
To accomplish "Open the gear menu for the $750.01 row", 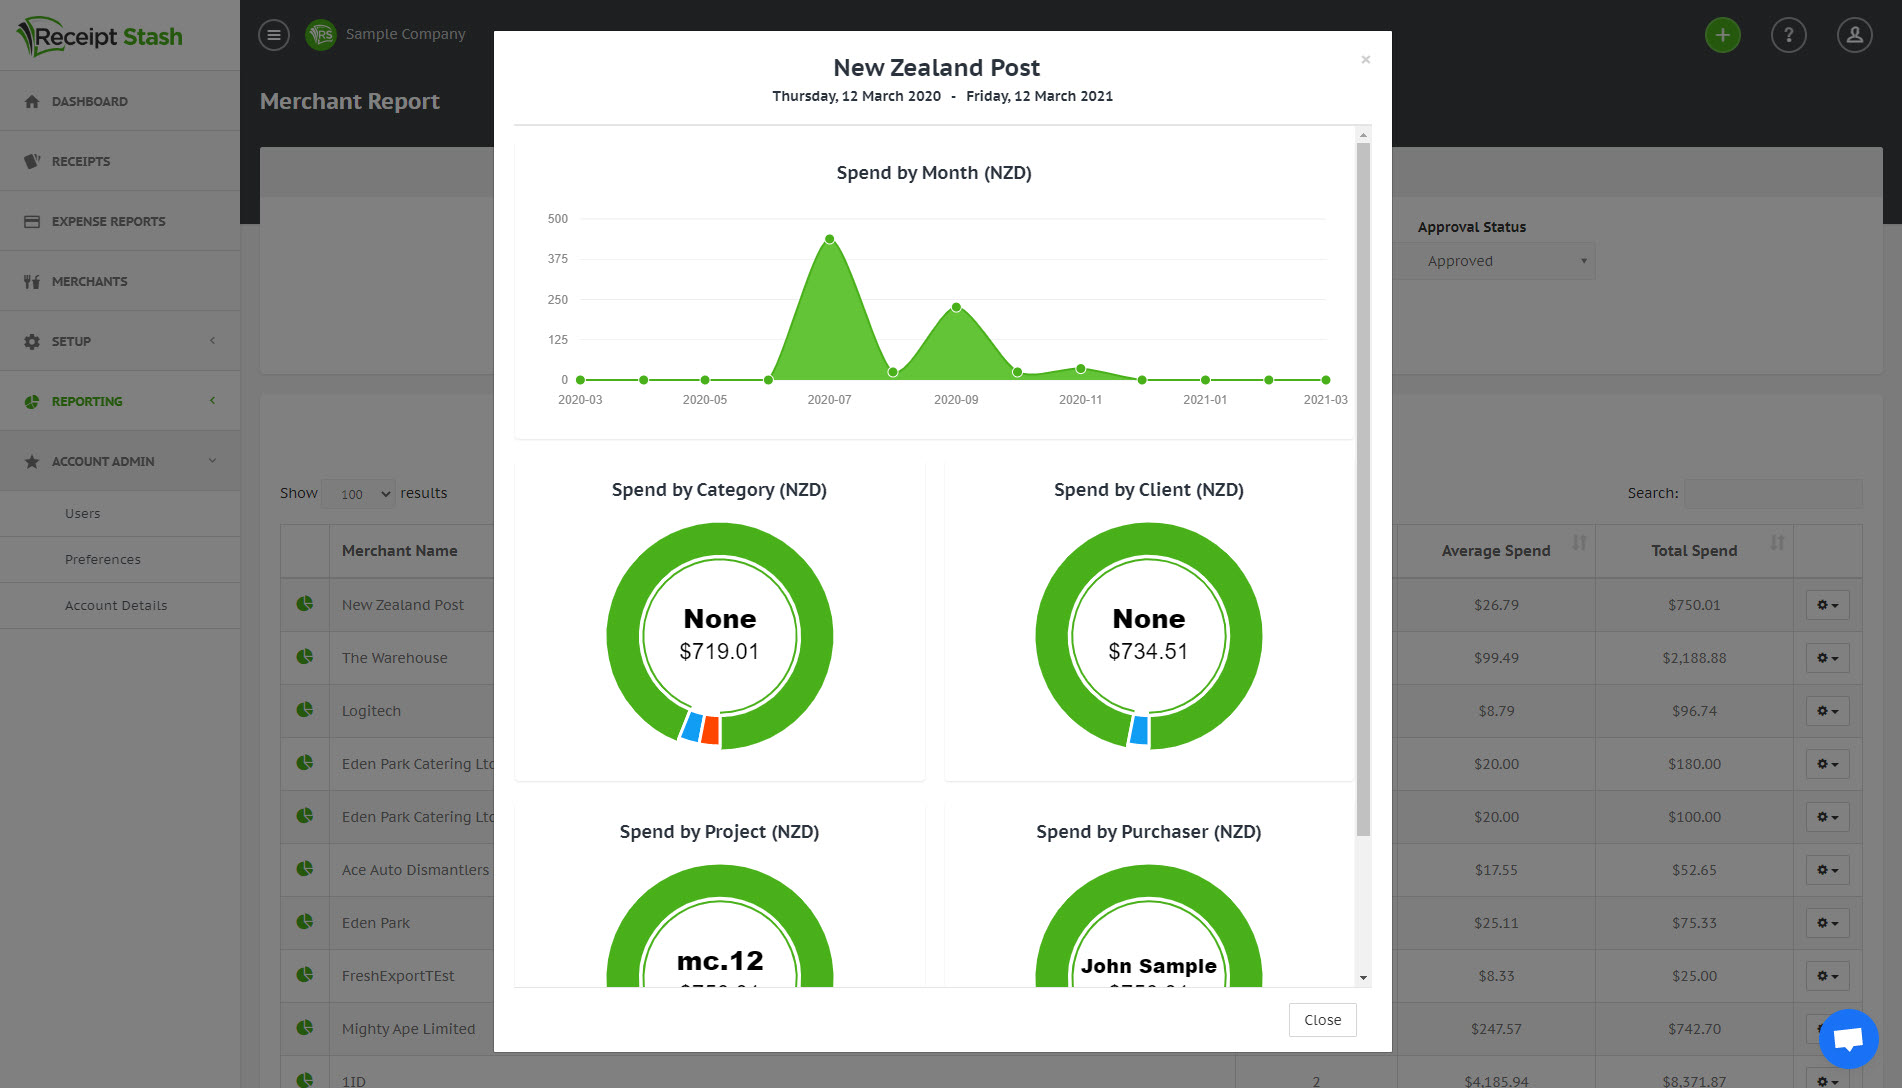I will (1827, 605).
